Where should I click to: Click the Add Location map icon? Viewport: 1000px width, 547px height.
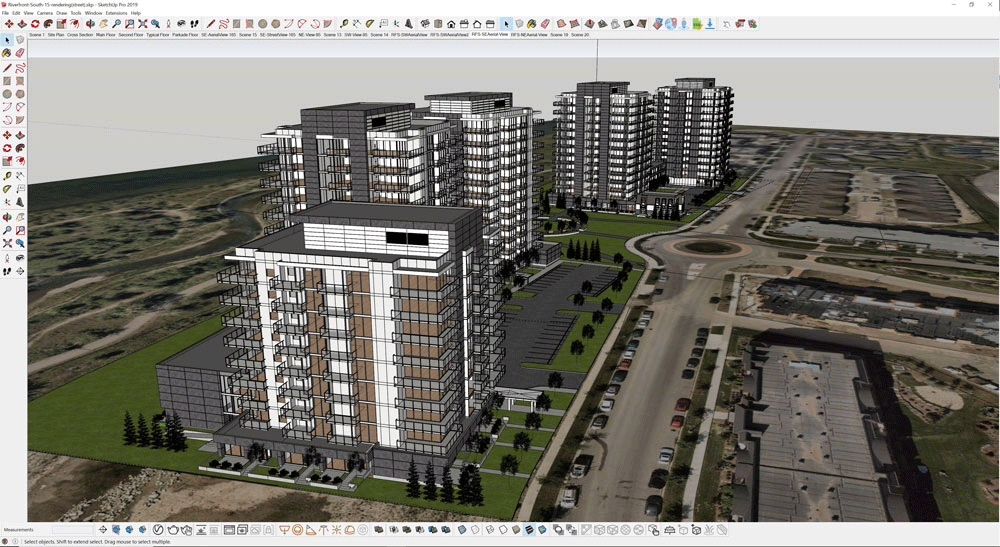click(x=657, y=24)
